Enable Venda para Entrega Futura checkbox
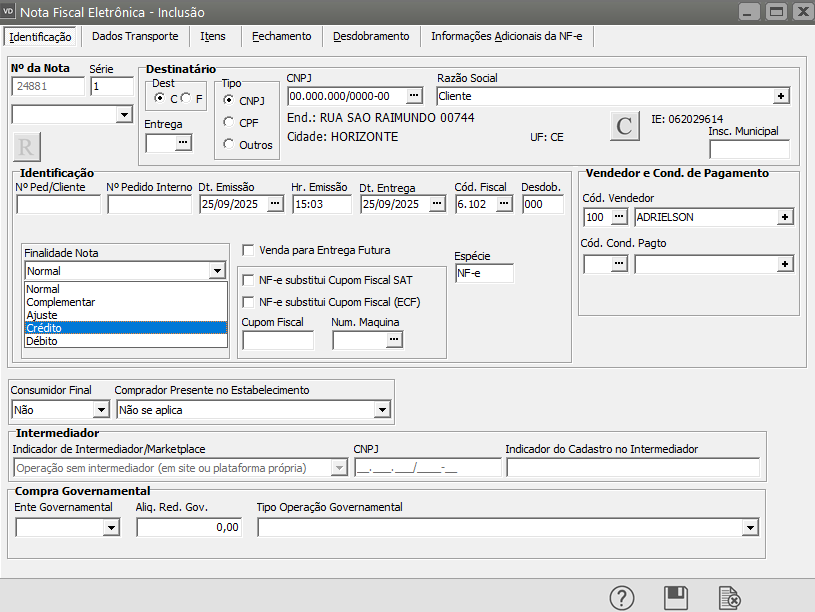 [248, 250]
